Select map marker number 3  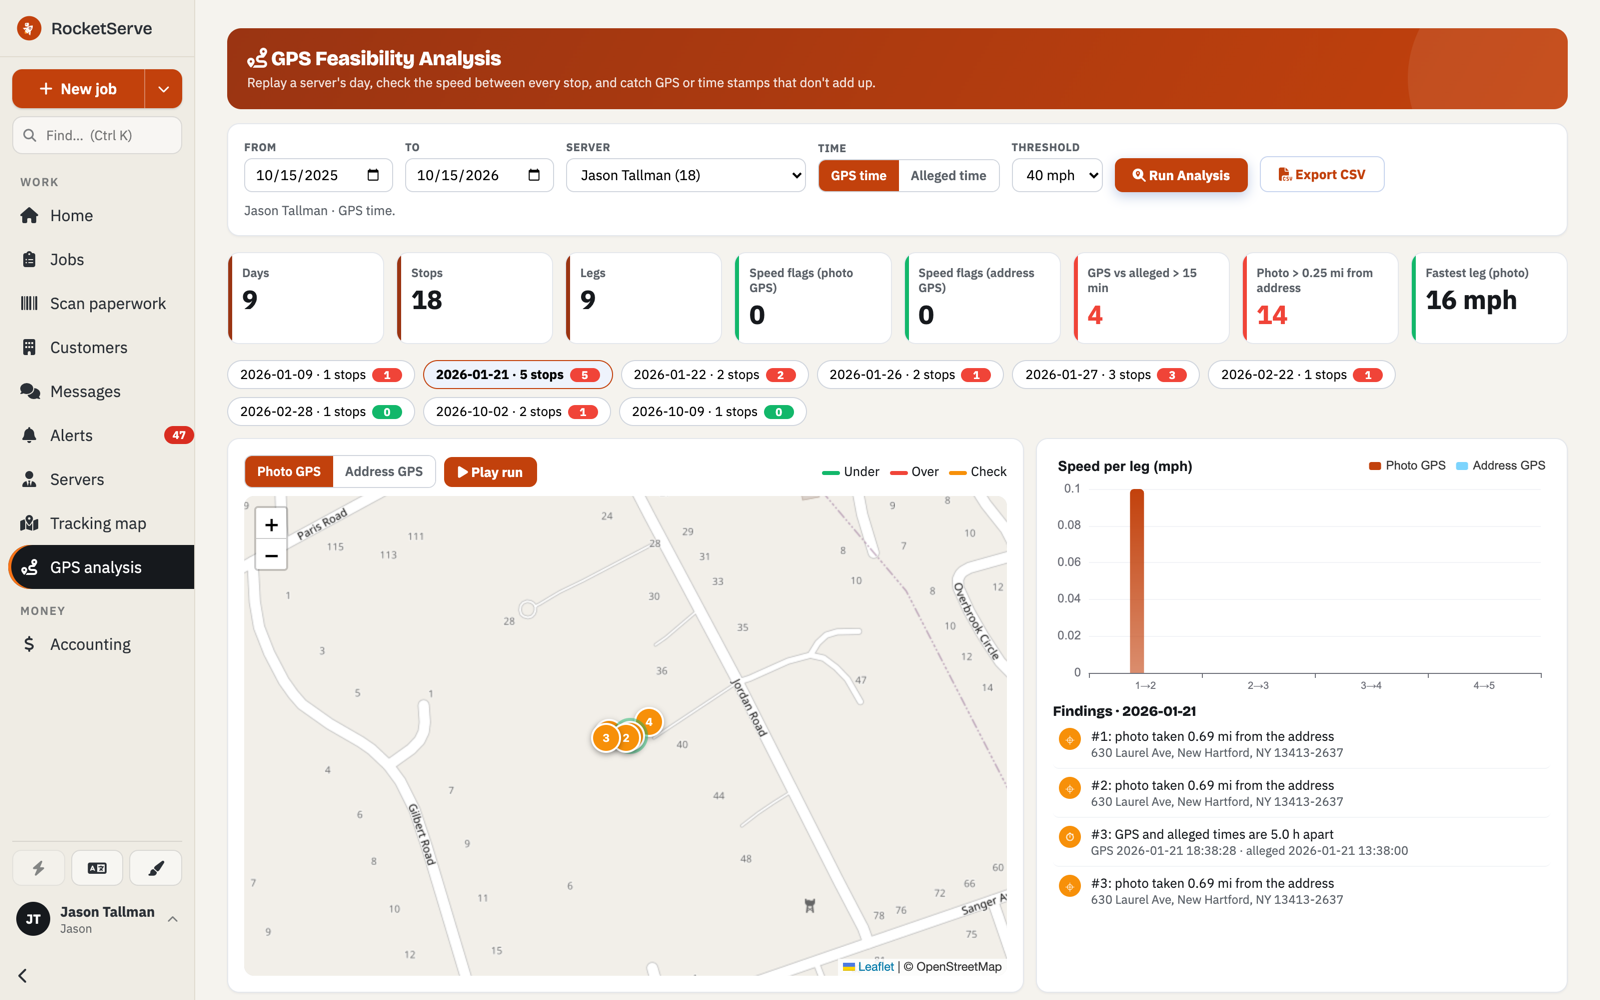(x=606, y=738)
